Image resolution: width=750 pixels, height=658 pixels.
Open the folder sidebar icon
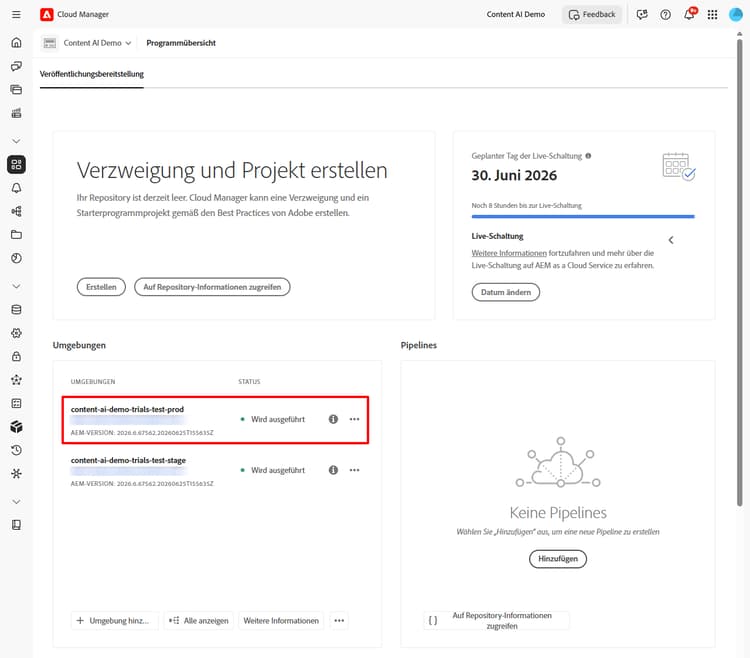coord(16,235)
